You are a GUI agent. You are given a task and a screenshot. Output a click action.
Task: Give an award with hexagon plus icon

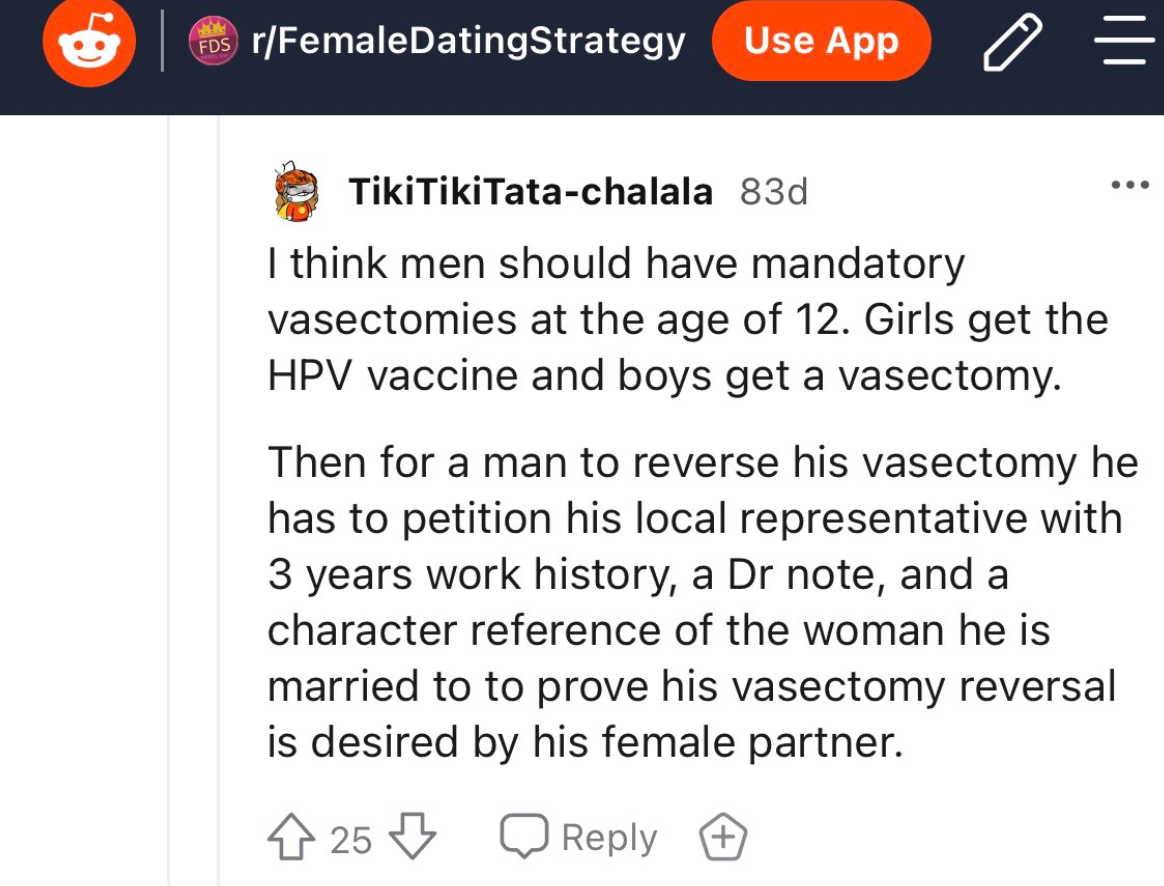723,836
